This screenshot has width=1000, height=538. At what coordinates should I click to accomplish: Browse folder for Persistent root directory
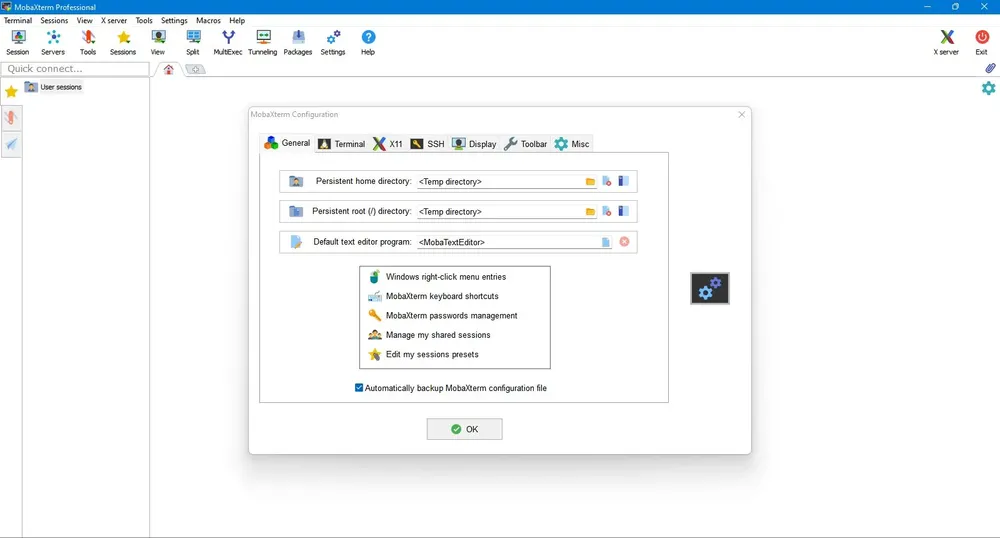click(590, 212)
